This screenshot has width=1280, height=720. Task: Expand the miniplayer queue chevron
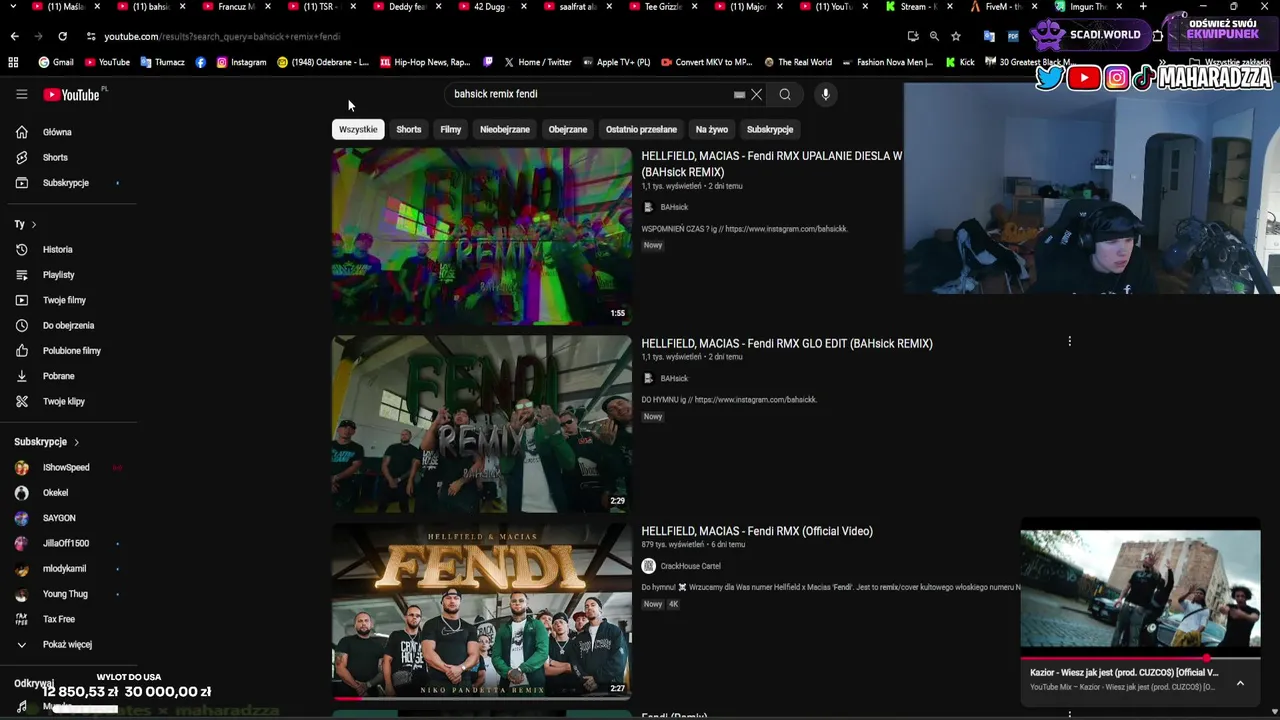click(1240, 683)
